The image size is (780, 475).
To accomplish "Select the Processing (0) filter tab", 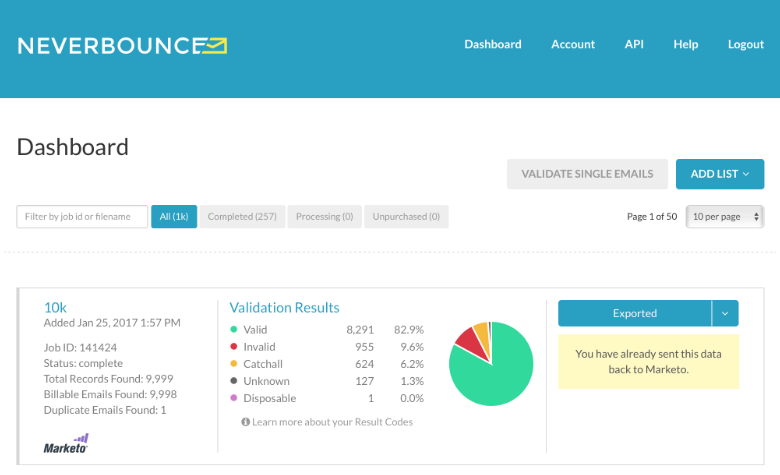I will 324,216.
